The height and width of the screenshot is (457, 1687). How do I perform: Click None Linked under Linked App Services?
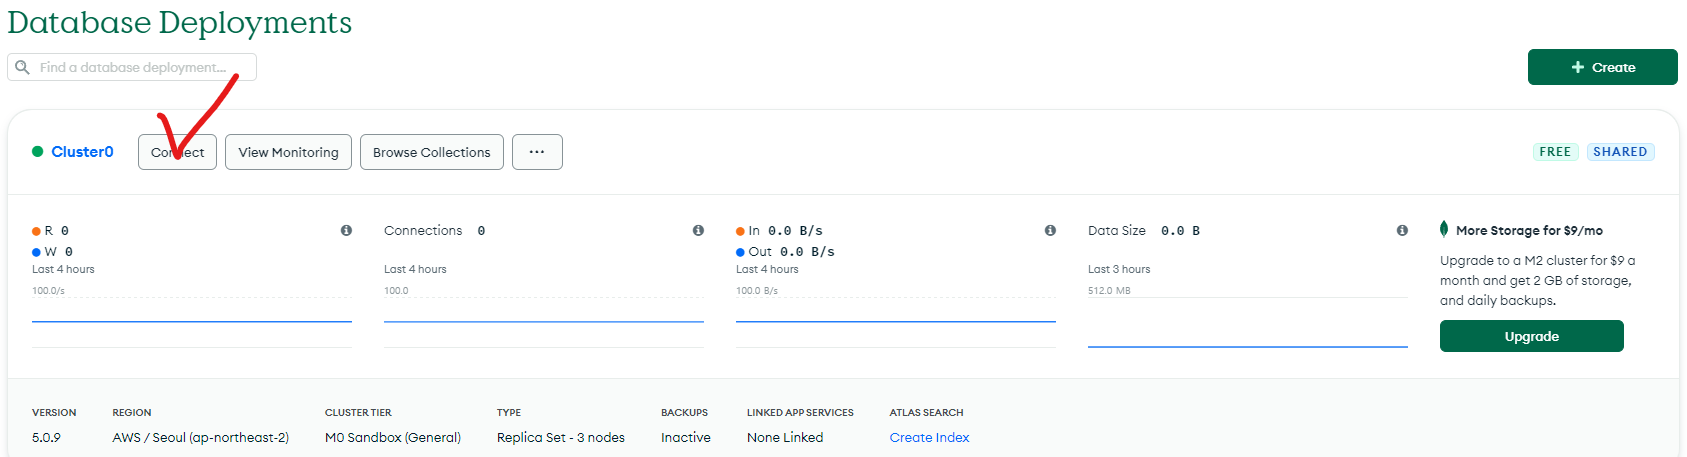785,437
